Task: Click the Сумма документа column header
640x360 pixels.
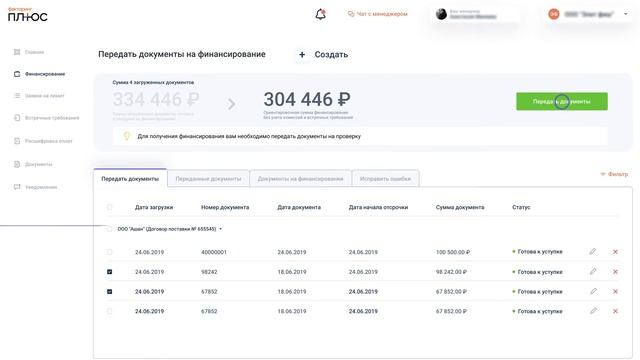Action: coord(460,207)
